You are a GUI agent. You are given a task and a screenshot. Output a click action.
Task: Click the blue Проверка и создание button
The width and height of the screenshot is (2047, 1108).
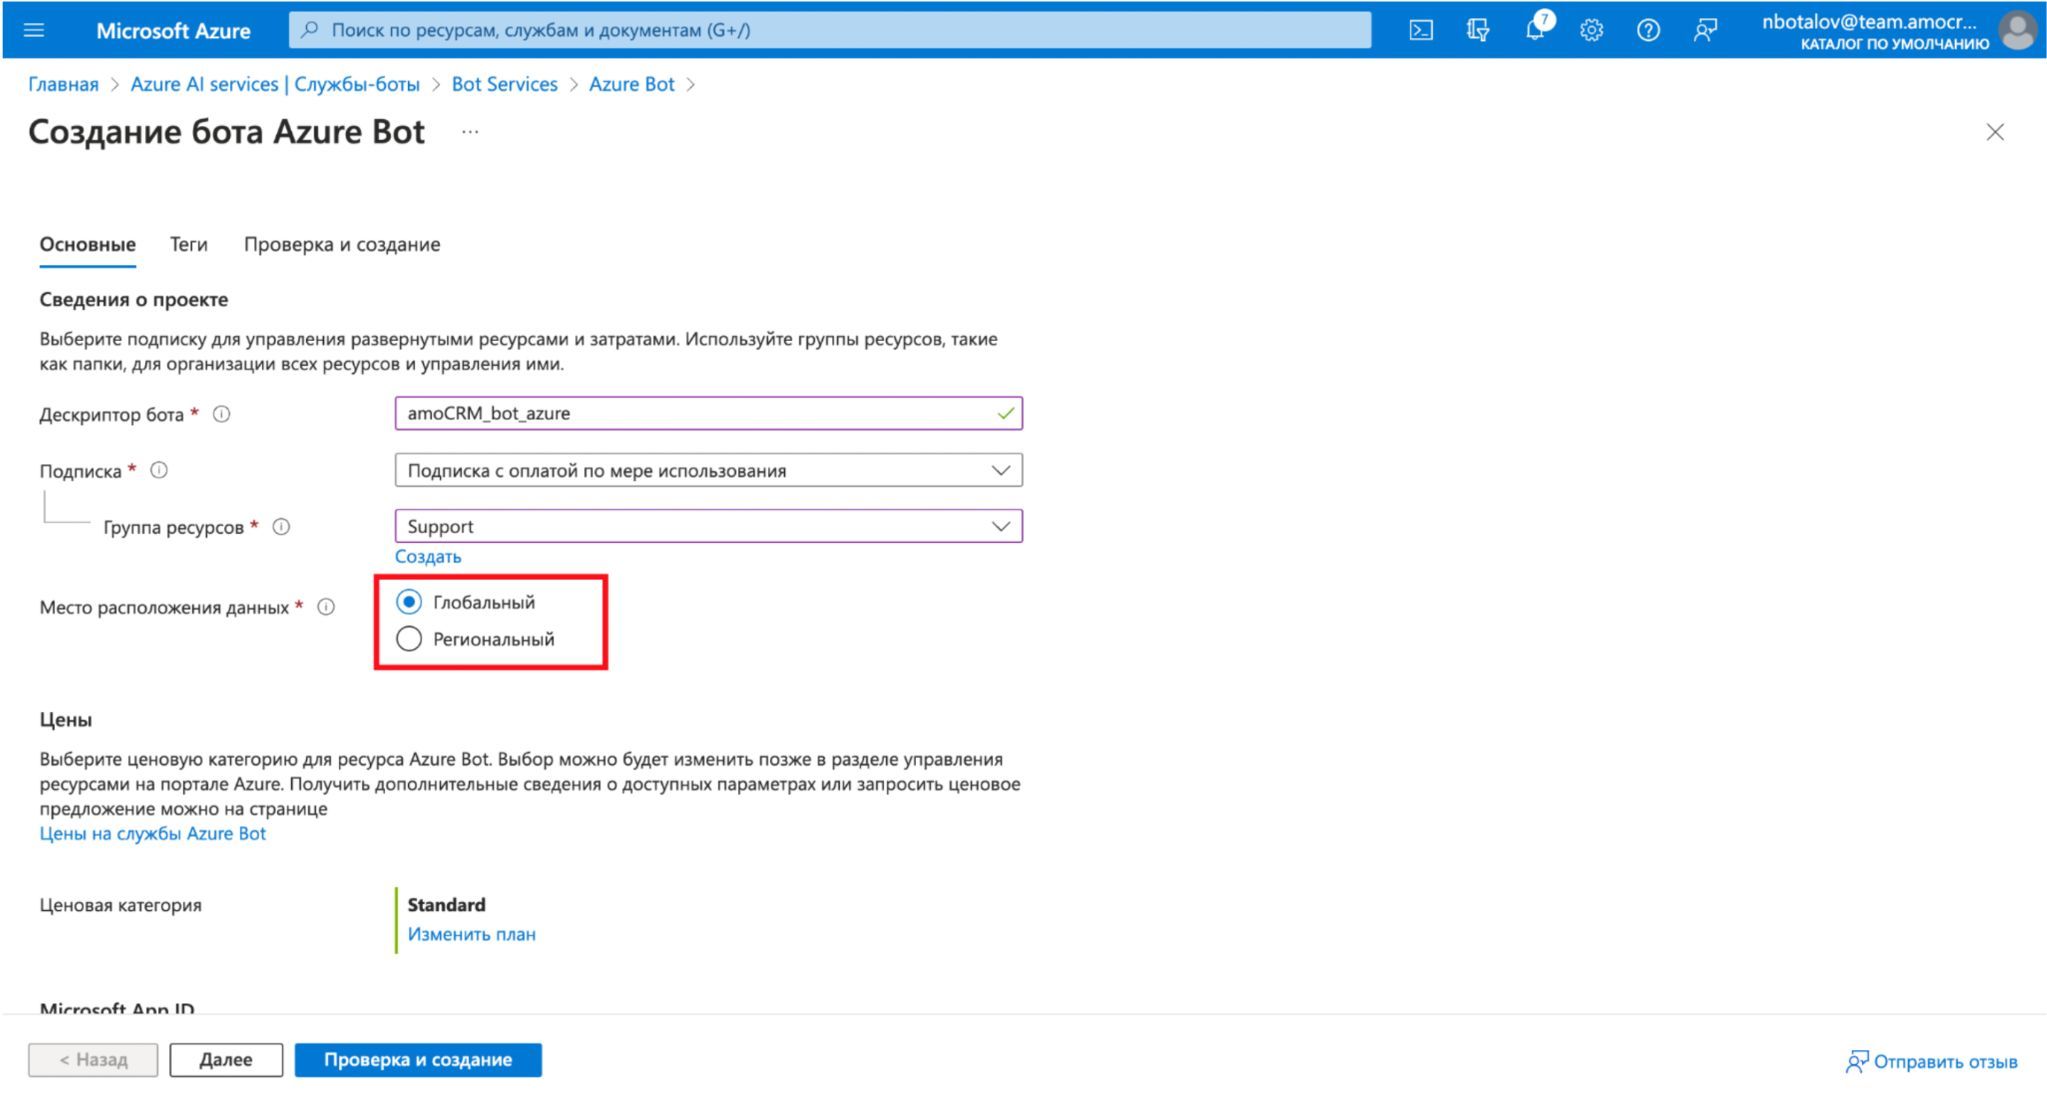point(418,1060)
